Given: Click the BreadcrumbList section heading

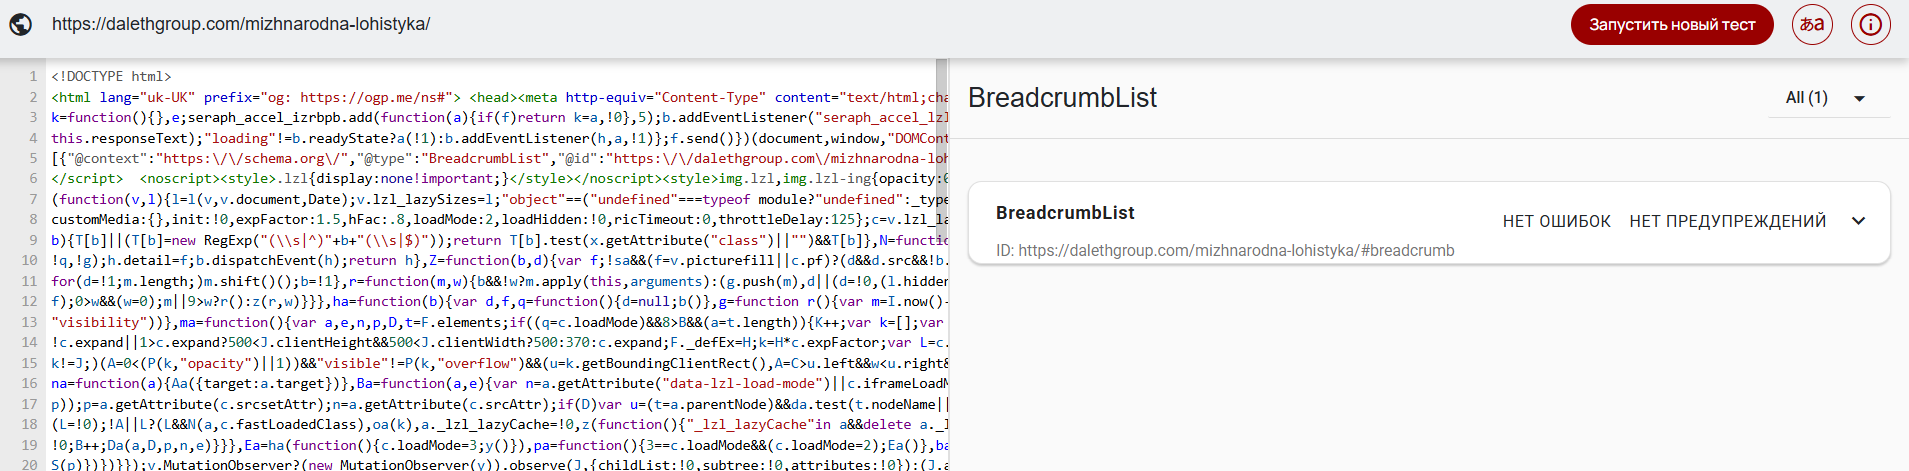Looking at the screenshot, I should click(x=1062, y=97).
